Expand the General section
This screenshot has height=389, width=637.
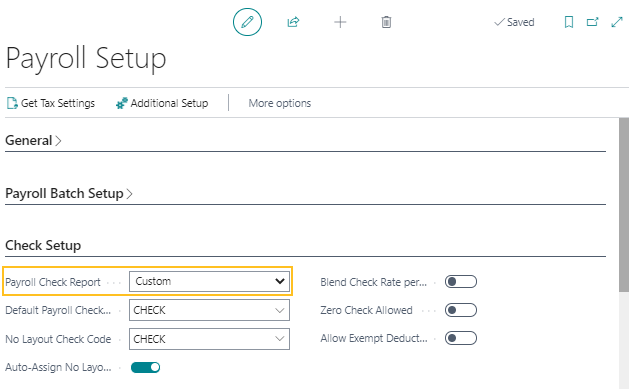[33, 140]
